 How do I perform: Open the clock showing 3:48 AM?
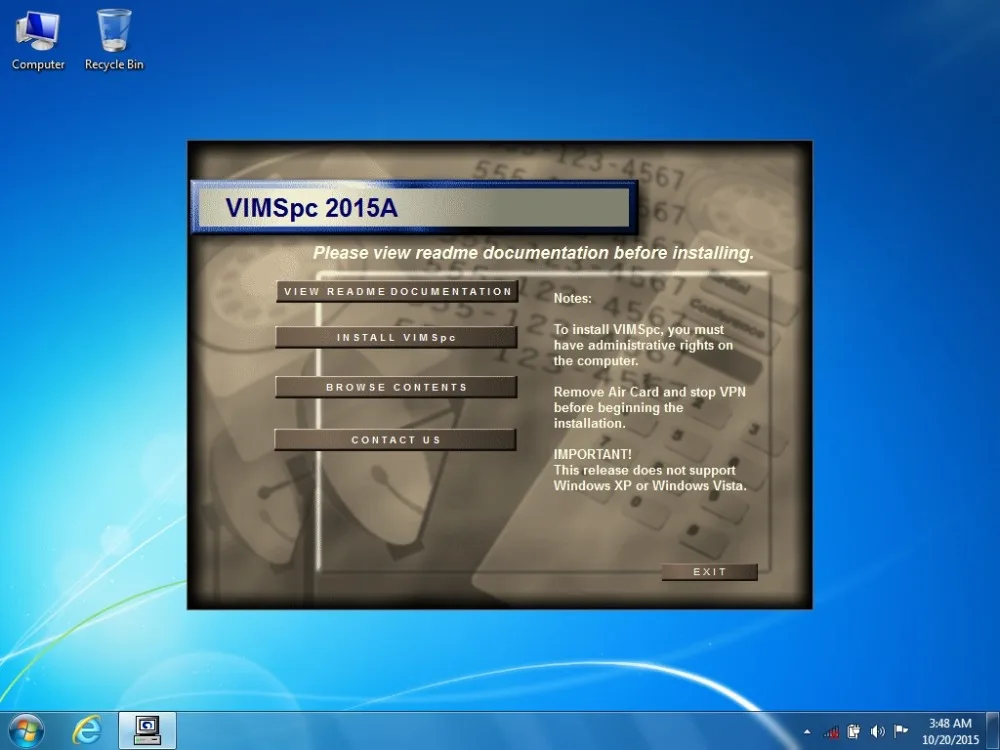950,732
